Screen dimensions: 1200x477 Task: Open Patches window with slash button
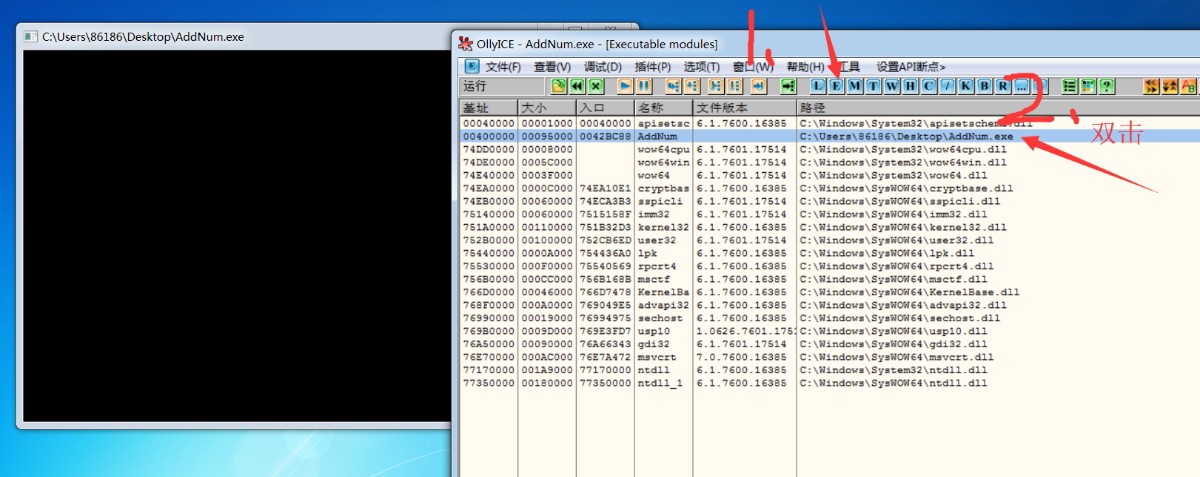pos(947,86)
